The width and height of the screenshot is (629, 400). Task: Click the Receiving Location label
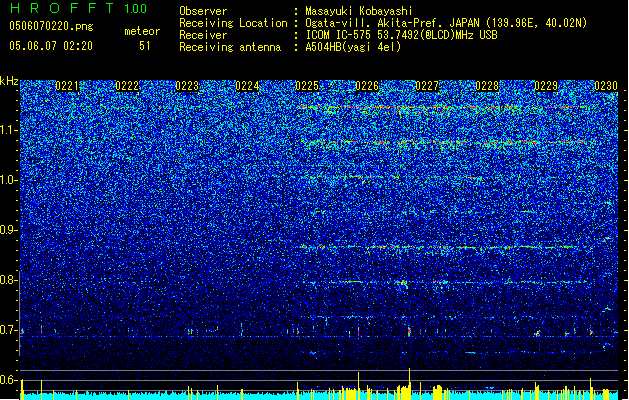(x=233, y=23)
